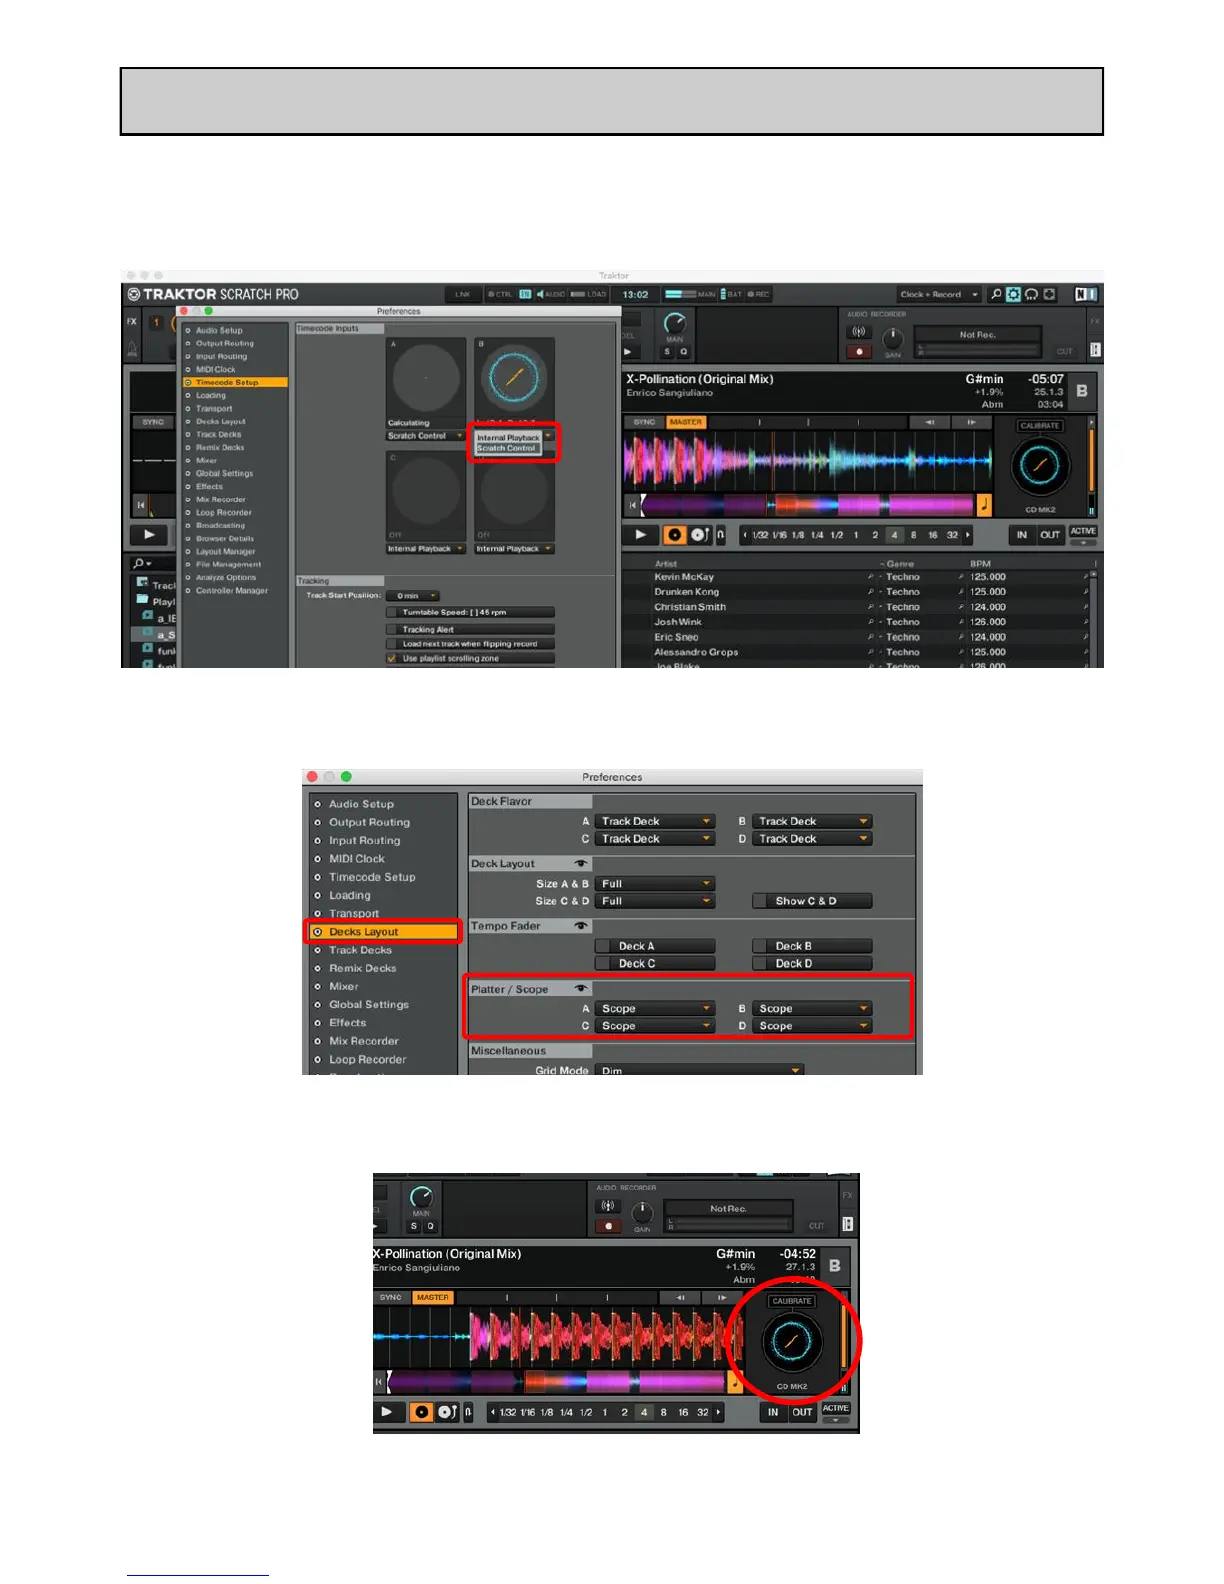Image resolution: width=1224 pixels, height=1584 pixels.
Task: Click MASTER button in bottom screenshot
Action: 433,1297
